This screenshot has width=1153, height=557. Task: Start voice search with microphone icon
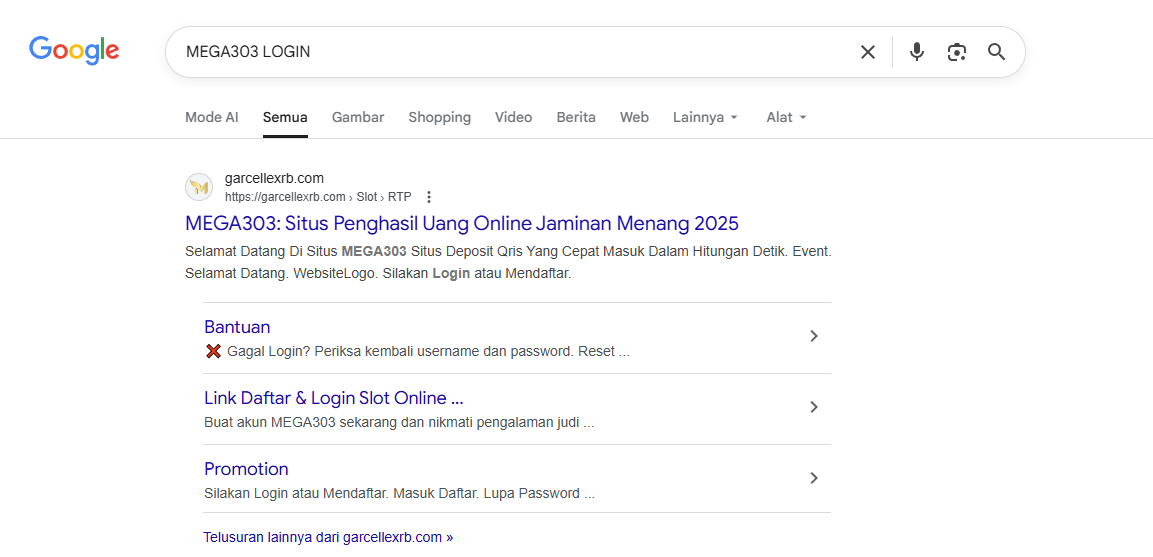coord(916,52)
